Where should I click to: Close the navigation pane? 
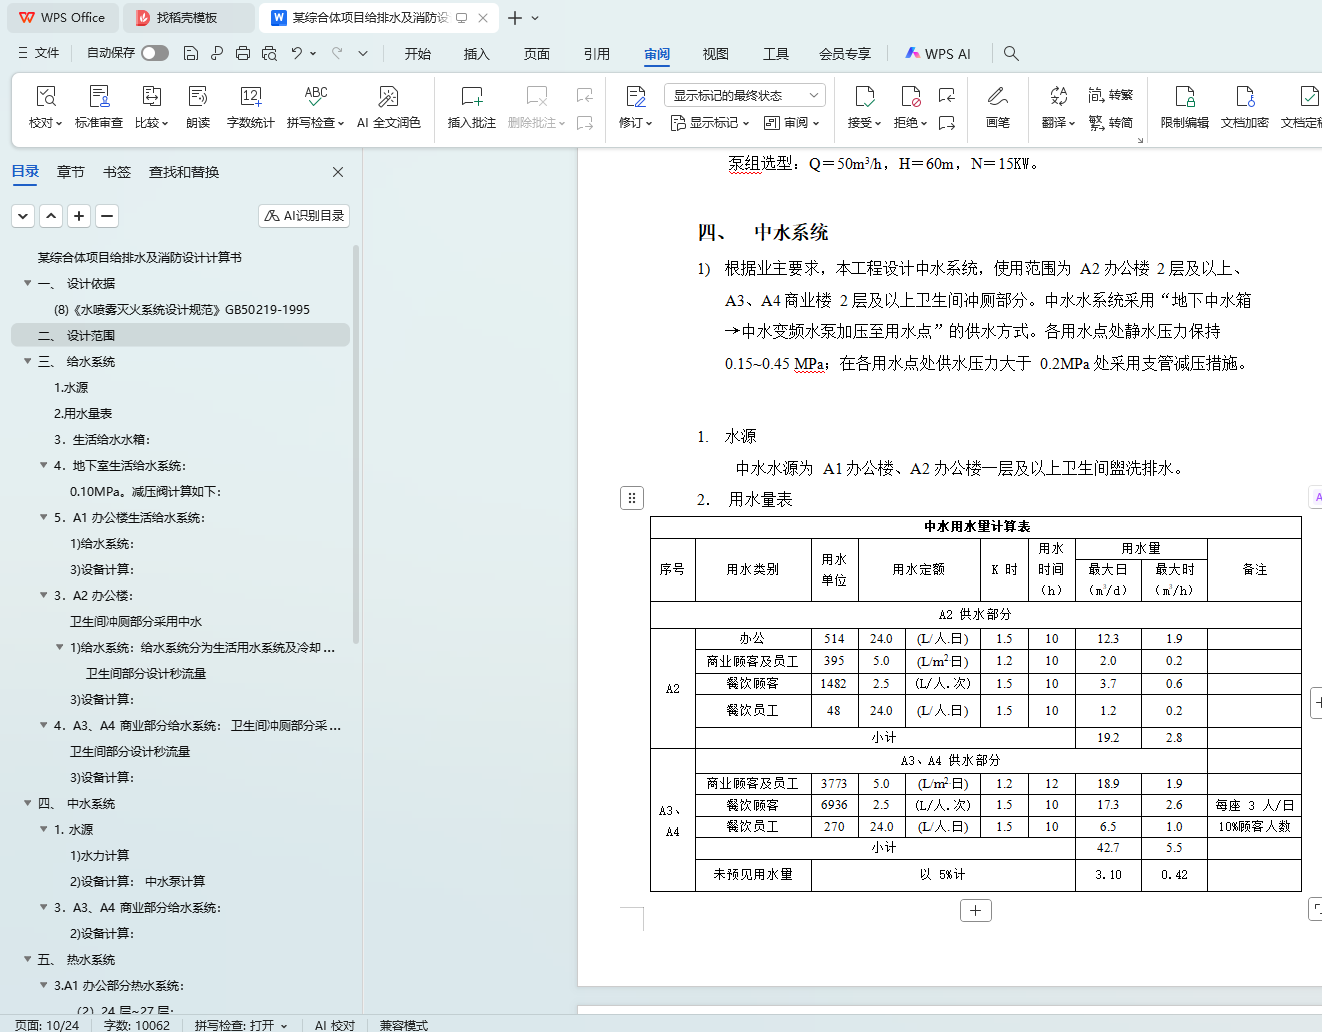(338, 172)
